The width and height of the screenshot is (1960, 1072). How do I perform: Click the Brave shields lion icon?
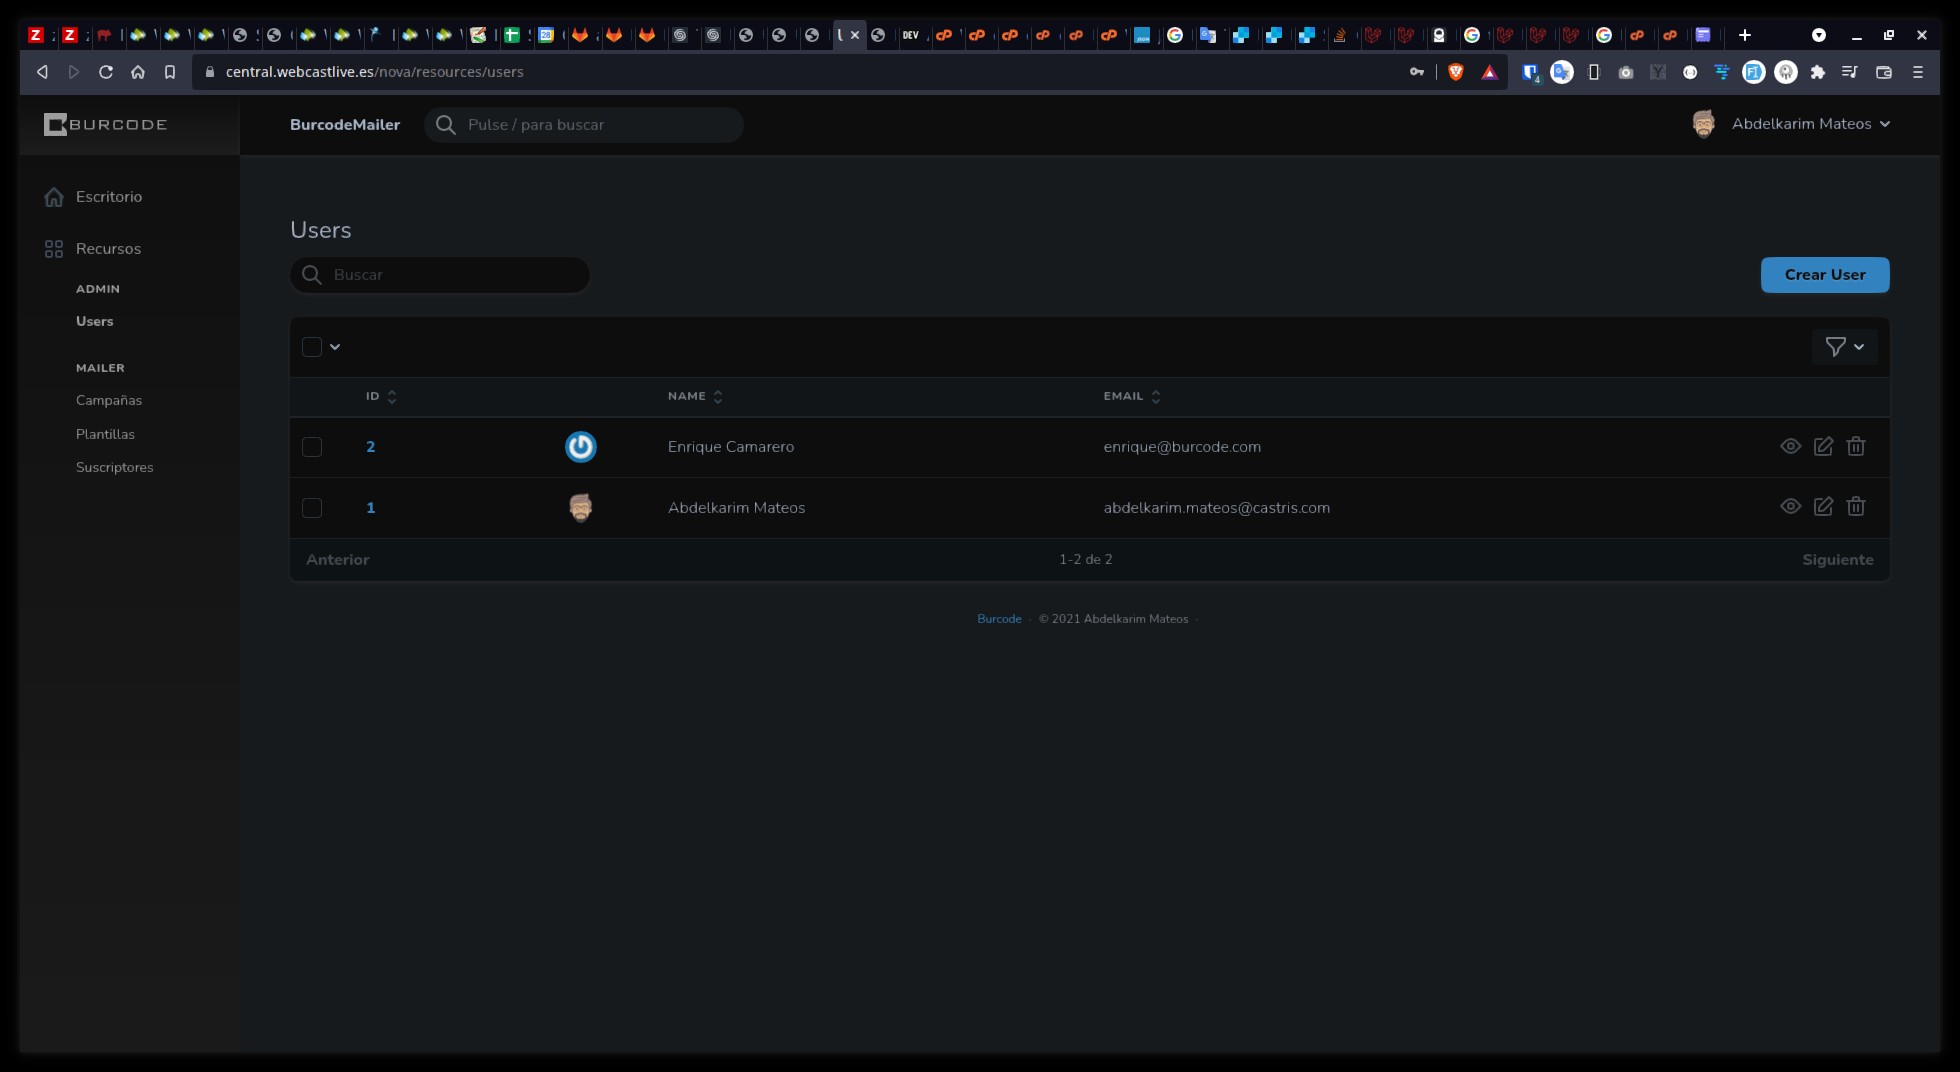pos(1456,72)
